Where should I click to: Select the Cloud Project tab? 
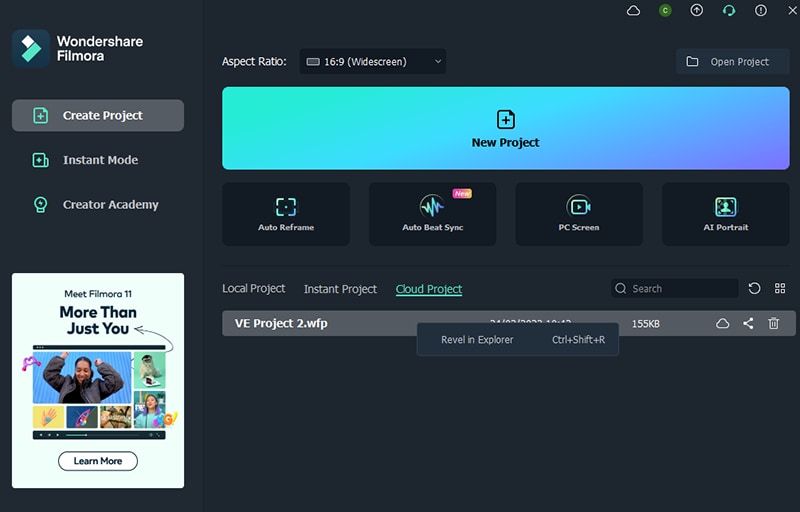[x=429, y=289]
